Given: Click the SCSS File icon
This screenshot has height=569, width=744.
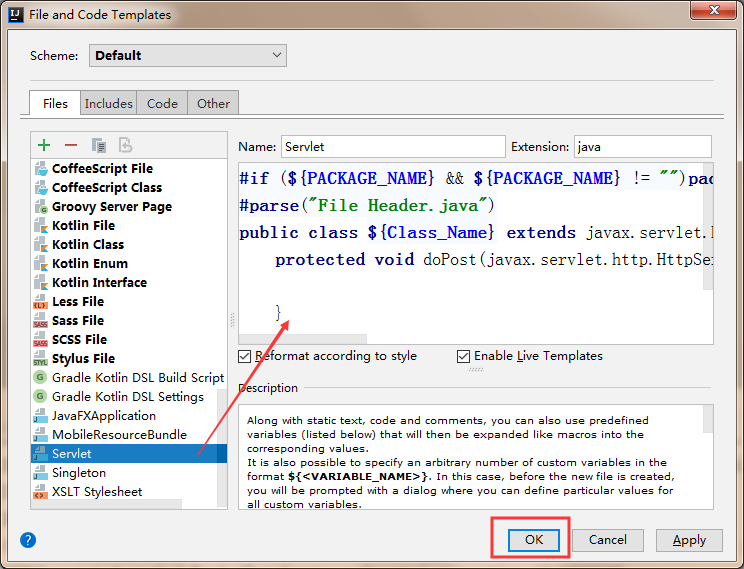Looking at the screenshot, I should point(41,339).
